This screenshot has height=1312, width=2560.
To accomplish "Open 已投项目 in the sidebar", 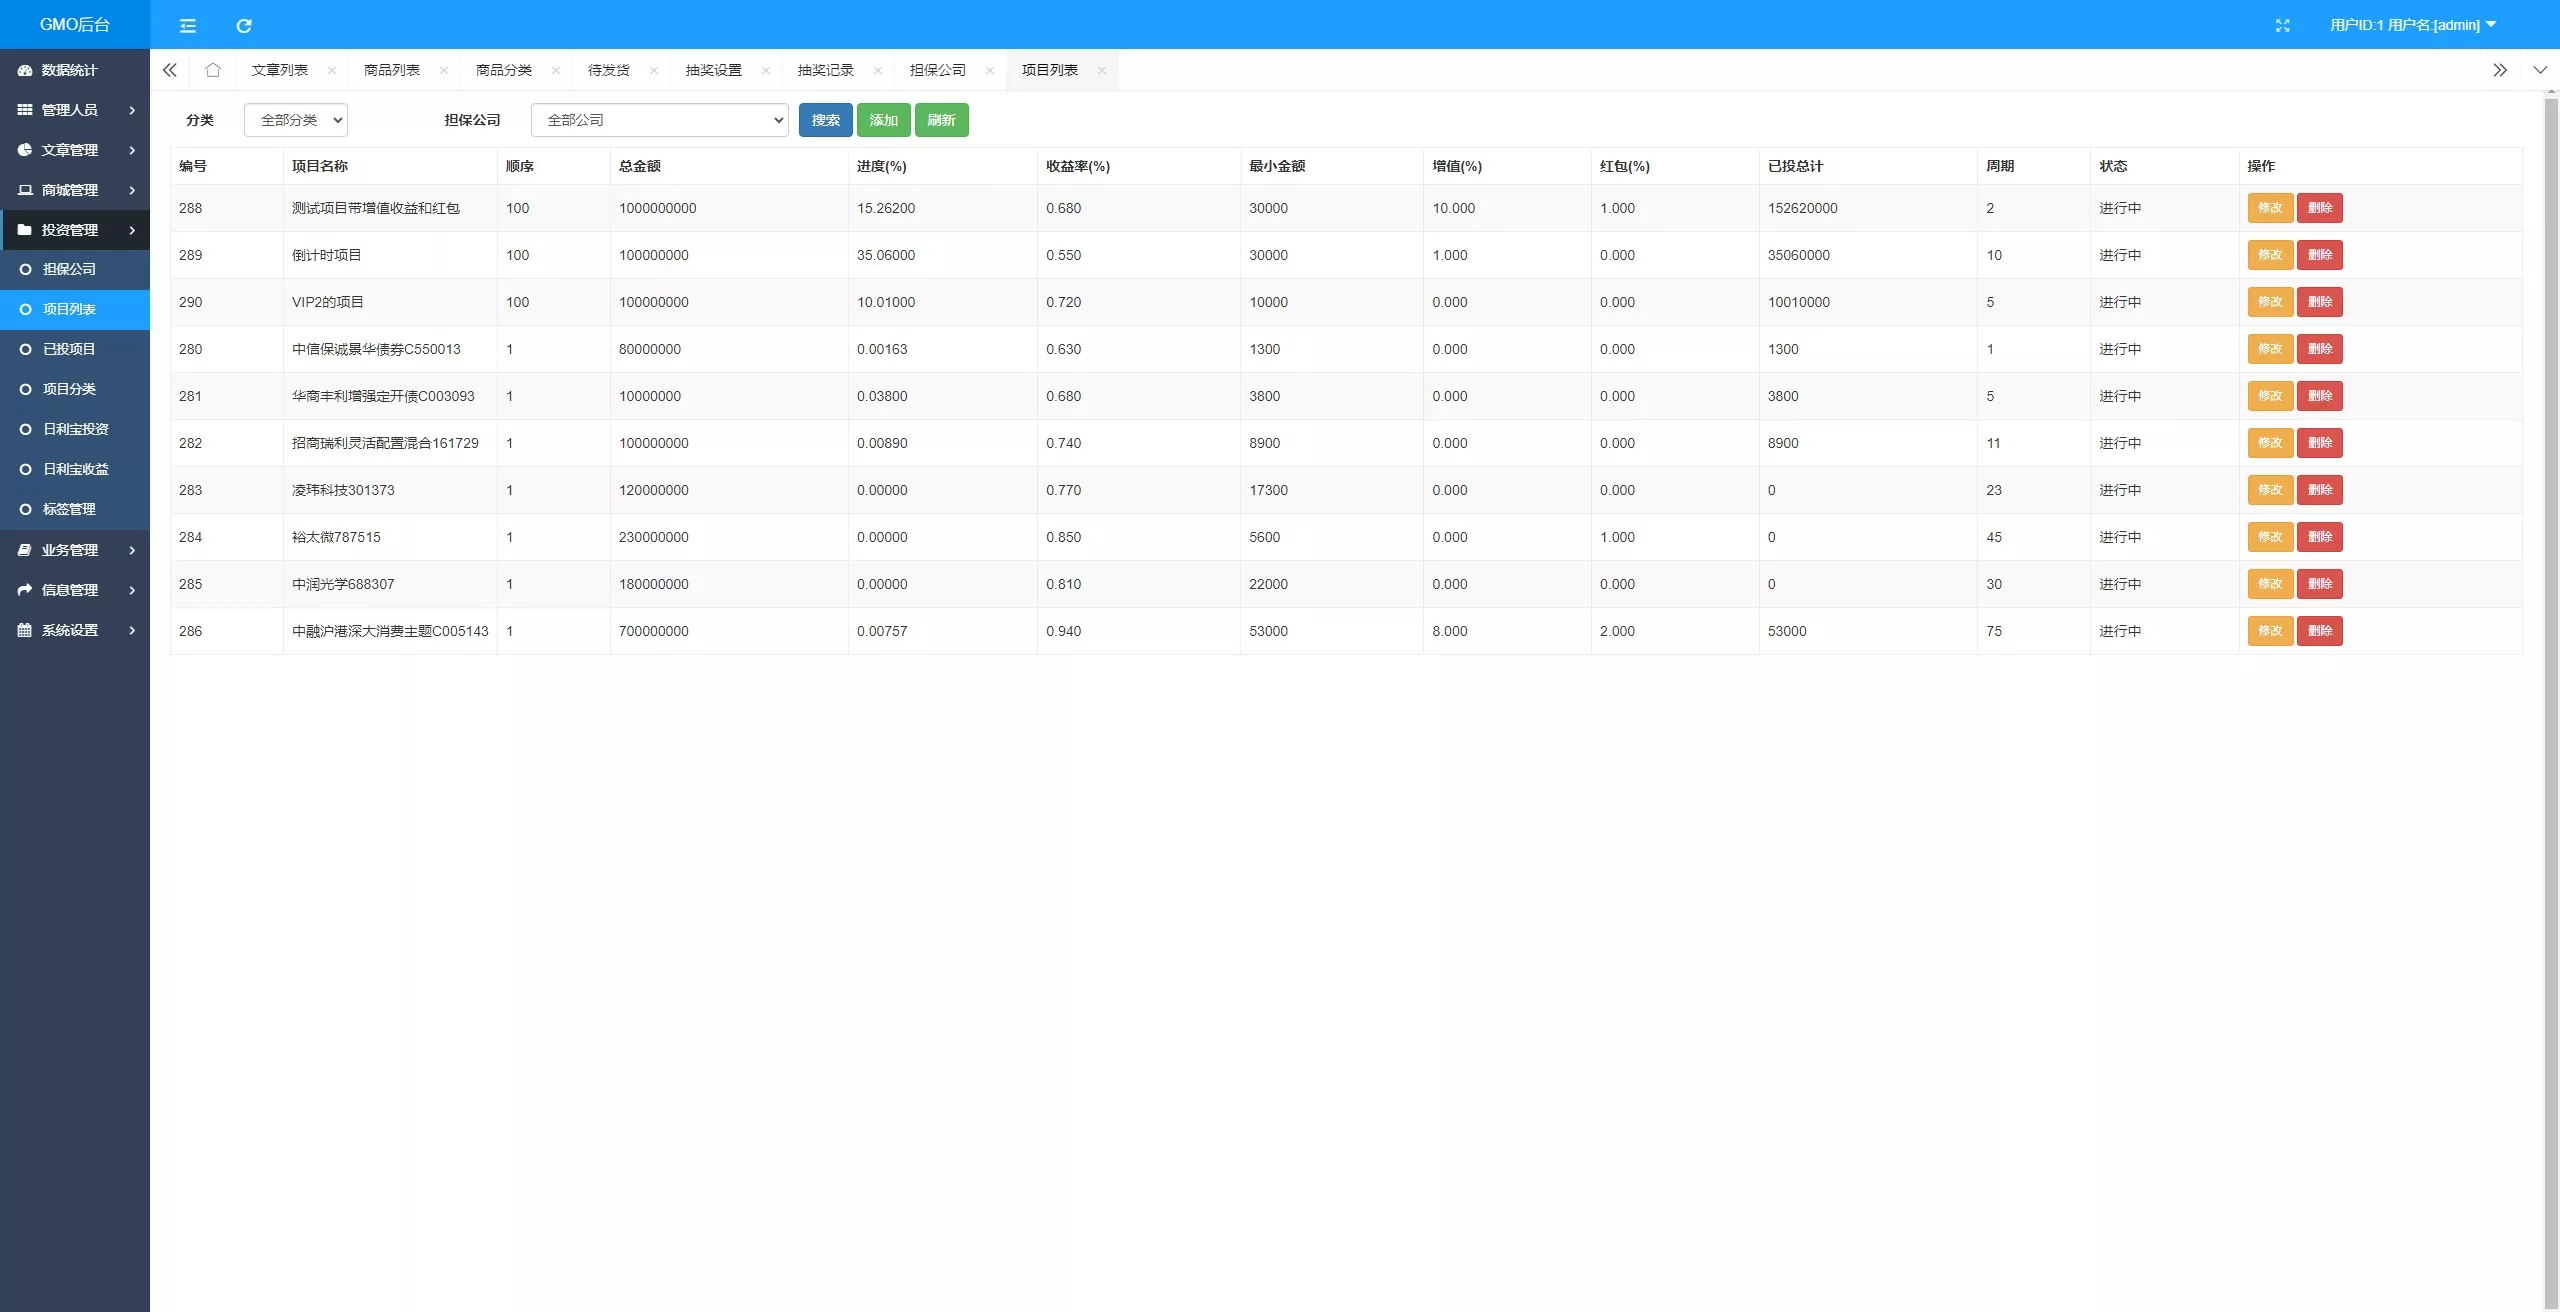I will click(x=75, y=349).
